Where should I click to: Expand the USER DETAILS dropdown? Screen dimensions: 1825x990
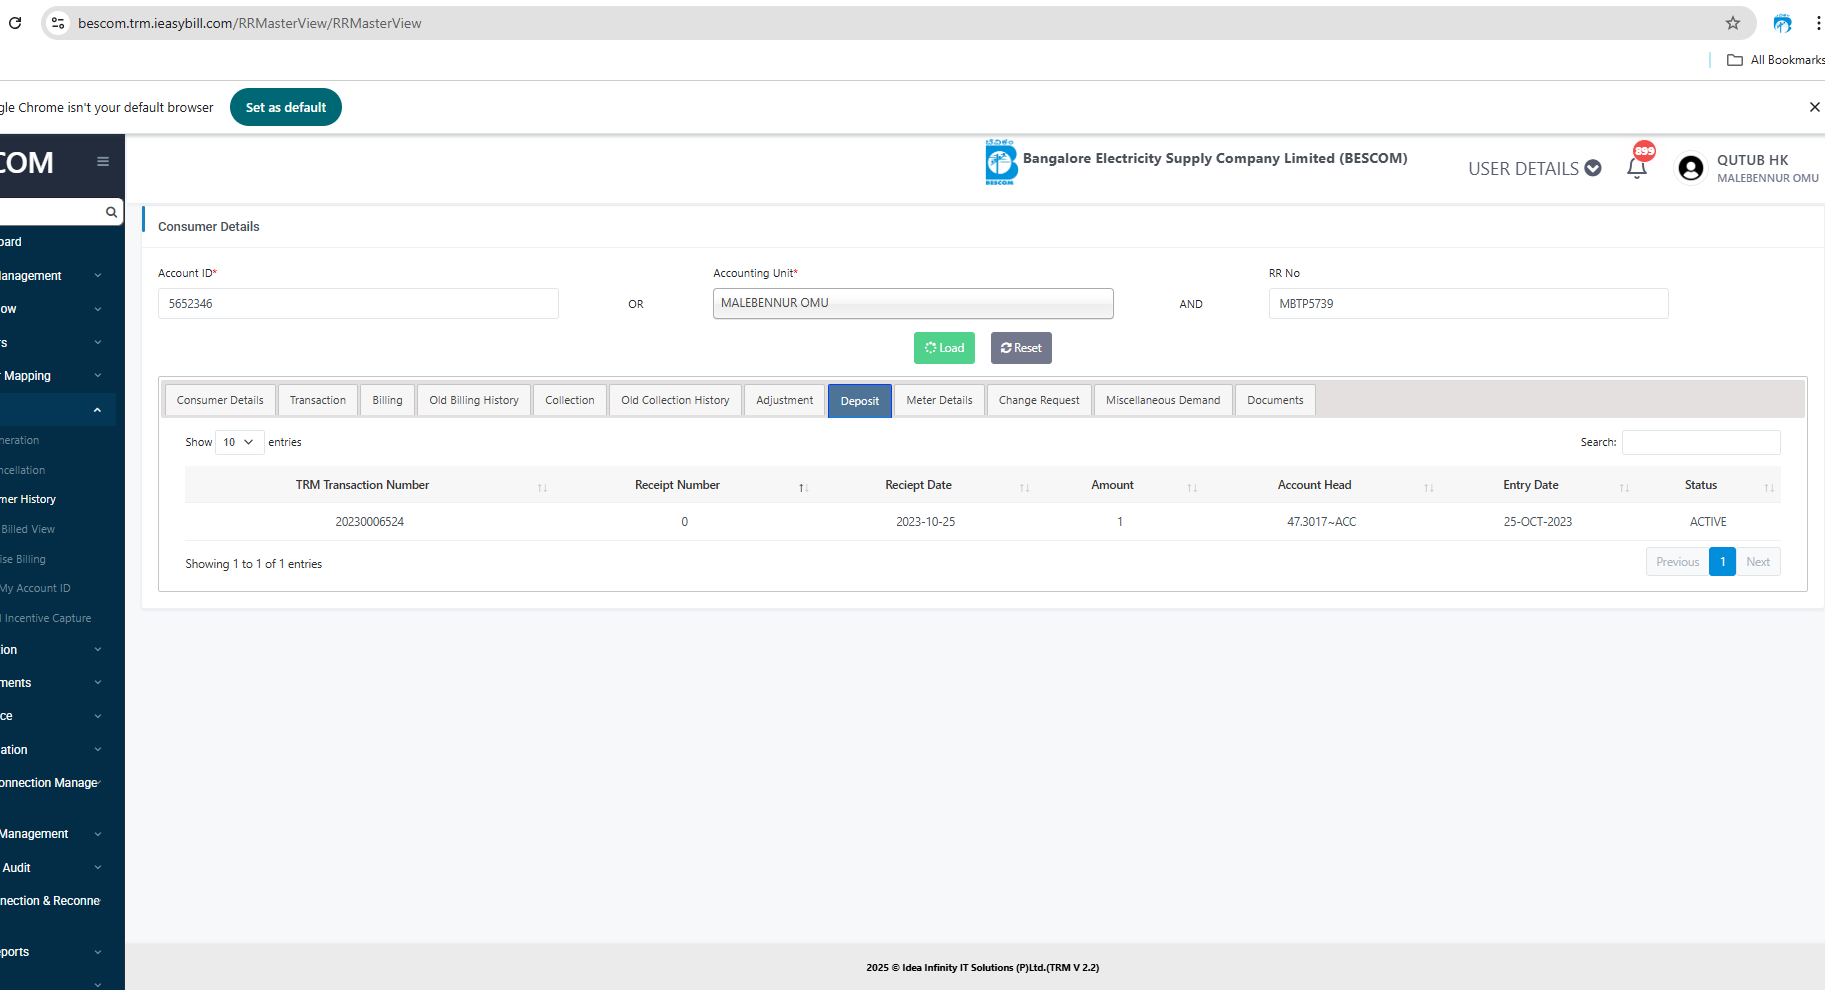(x=1534, y=169)
